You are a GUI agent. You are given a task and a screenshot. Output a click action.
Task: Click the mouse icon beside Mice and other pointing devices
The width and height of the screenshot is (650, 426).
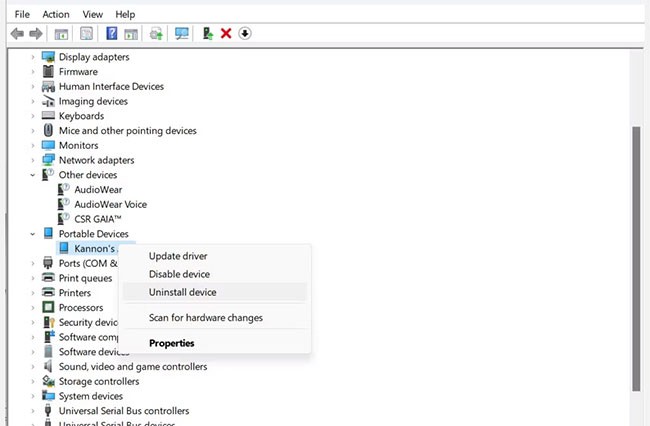(48, 130)
